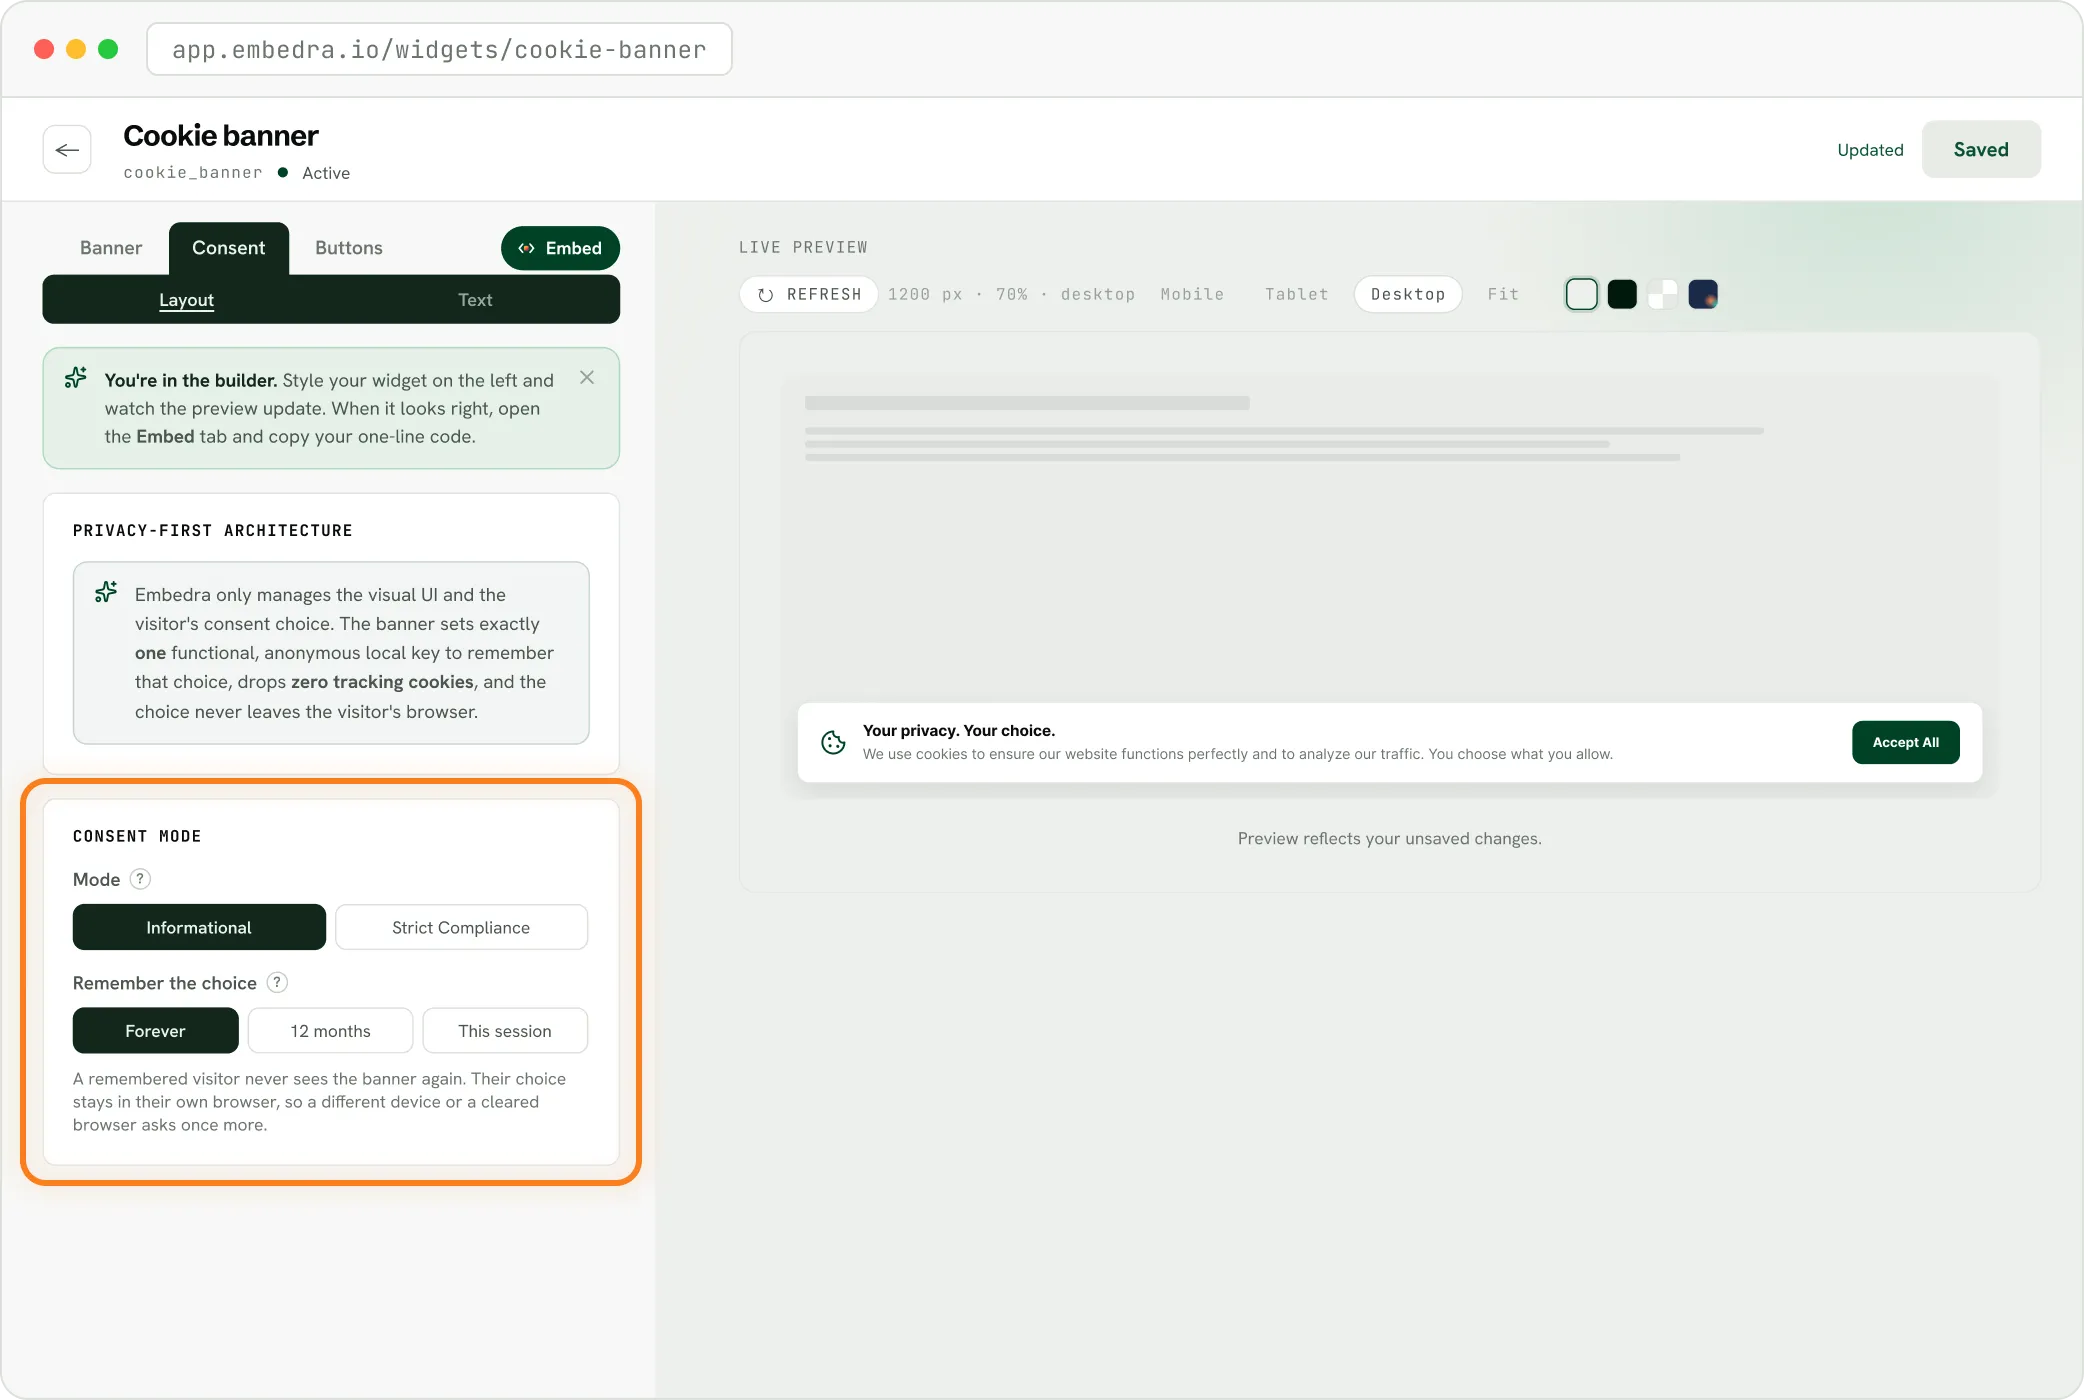This screenshot has height=1400, width=2084.
Task: Set preview to Tablet
Action: tap(1296, 294)
